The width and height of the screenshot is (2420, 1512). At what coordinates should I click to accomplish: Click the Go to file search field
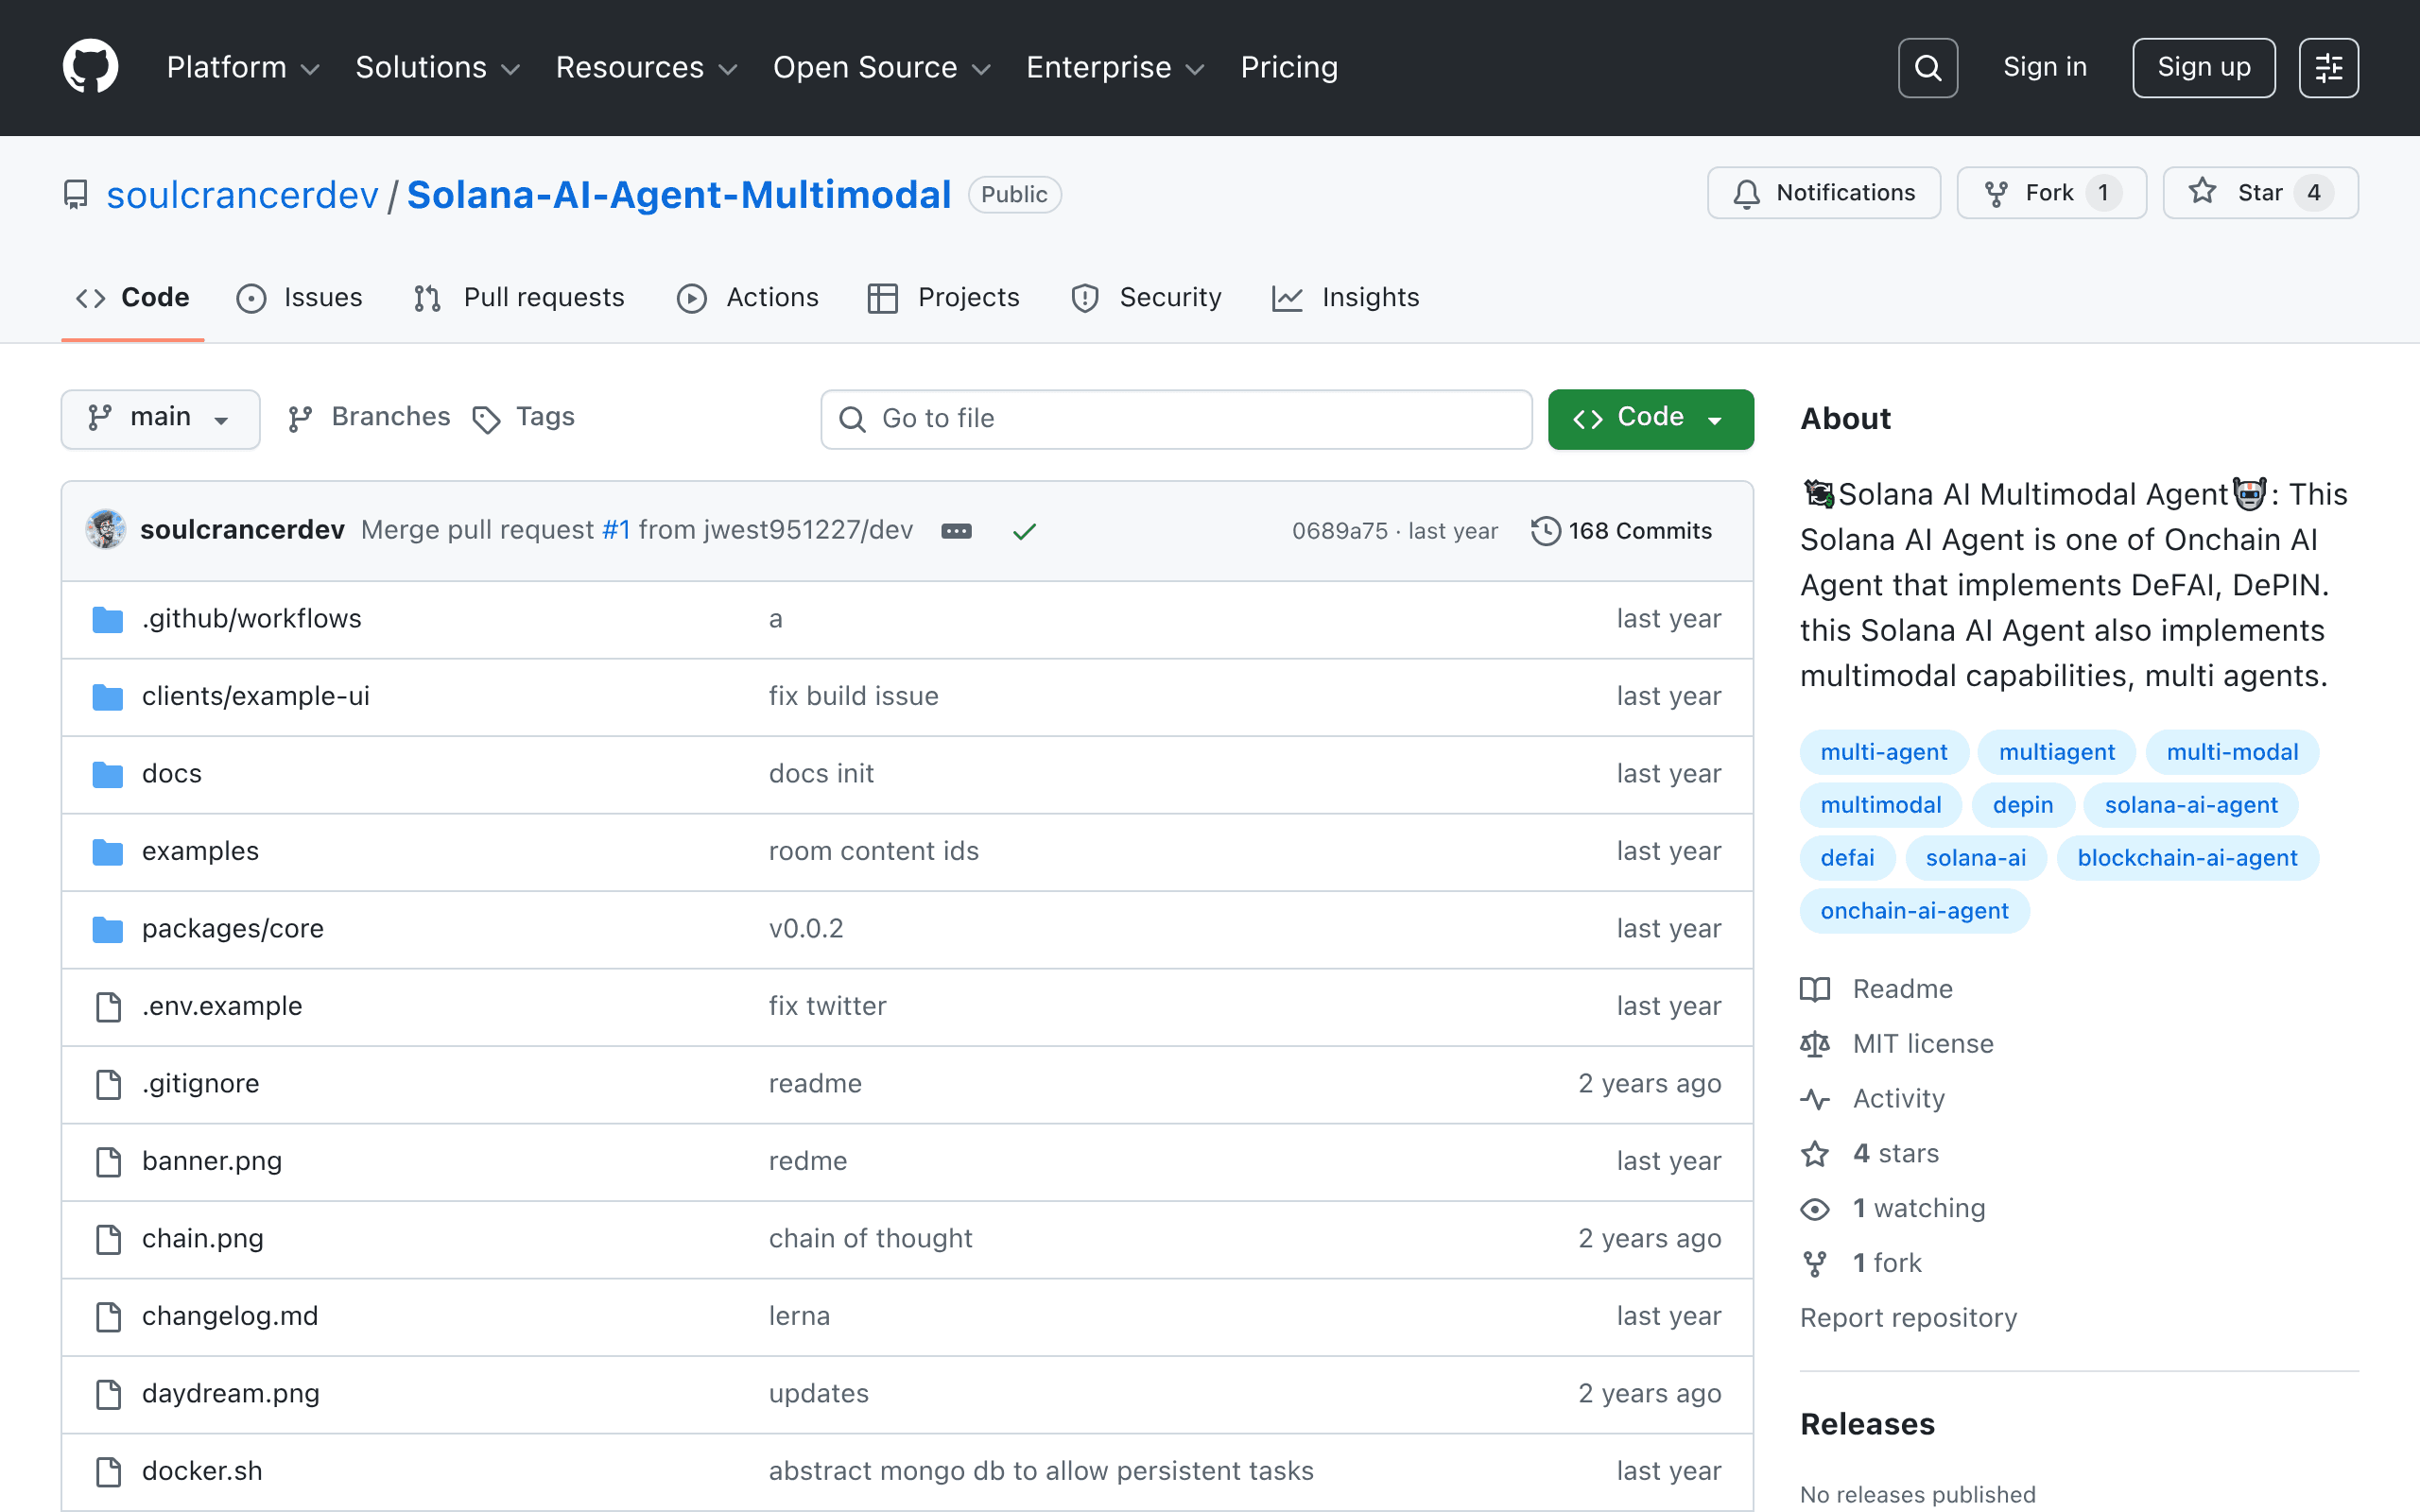pos(1176,419)
